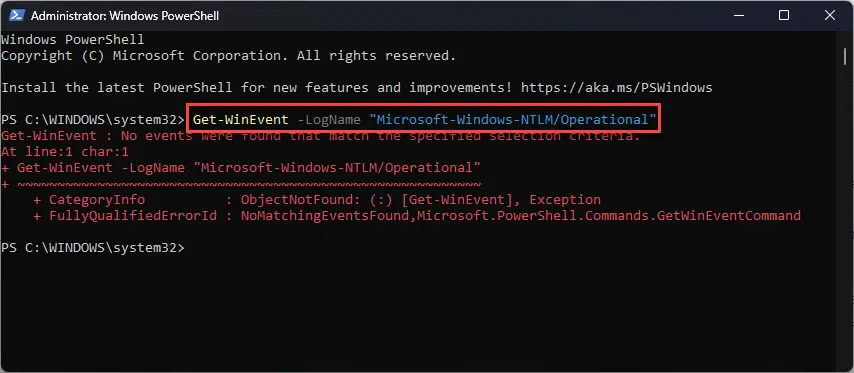Close the Administrator PowerShell window
The height and width of the screenshot is (373, 854).
(829, 15)
